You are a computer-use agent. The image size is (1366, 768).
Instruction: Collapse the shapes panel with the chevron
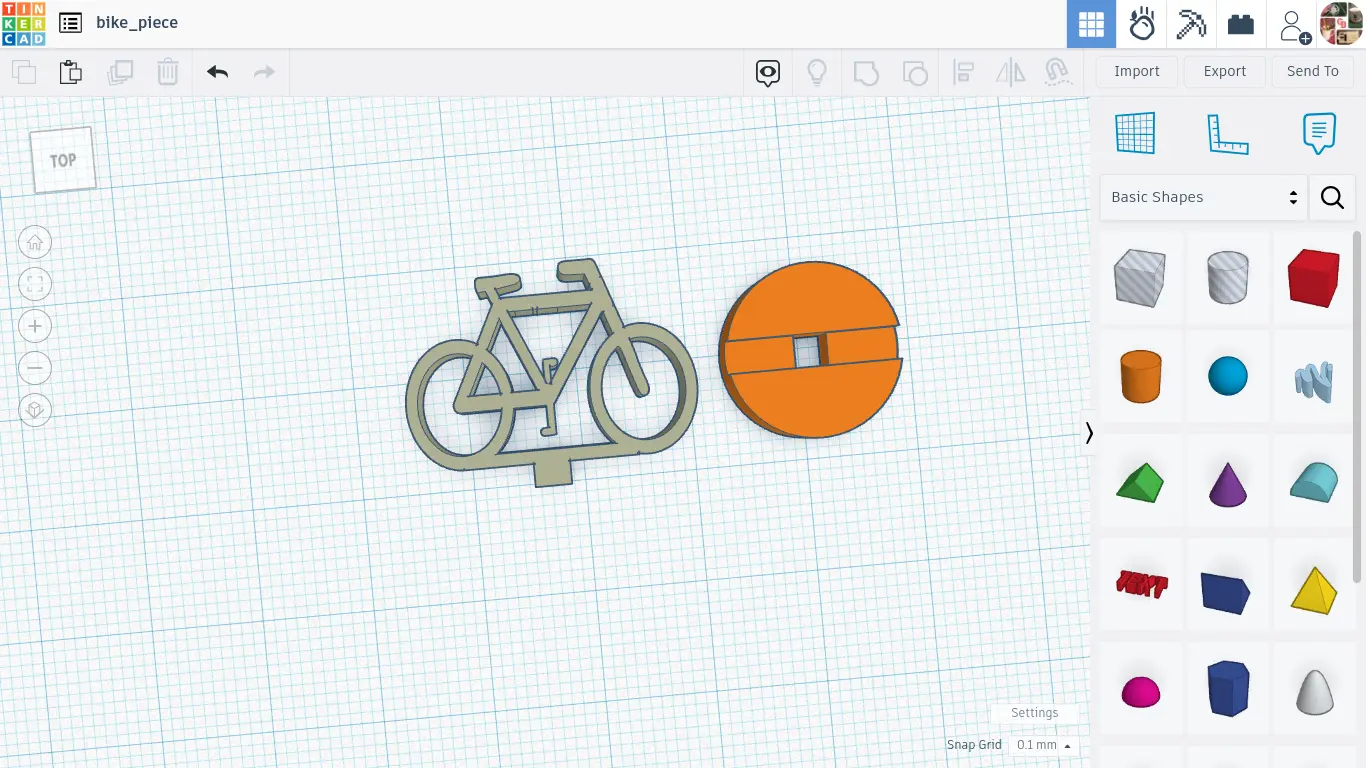[x=1089, y=433]
